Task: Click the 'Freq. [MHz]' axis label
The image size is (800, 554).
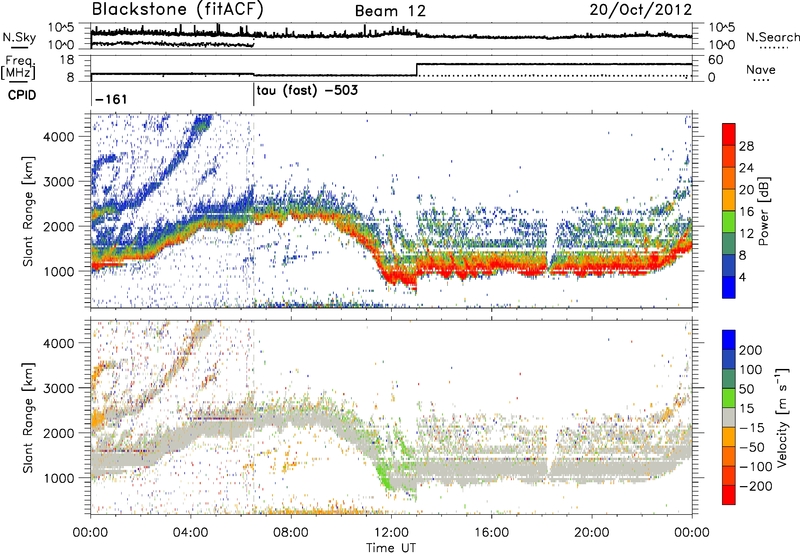Action: tap(18, 68)
